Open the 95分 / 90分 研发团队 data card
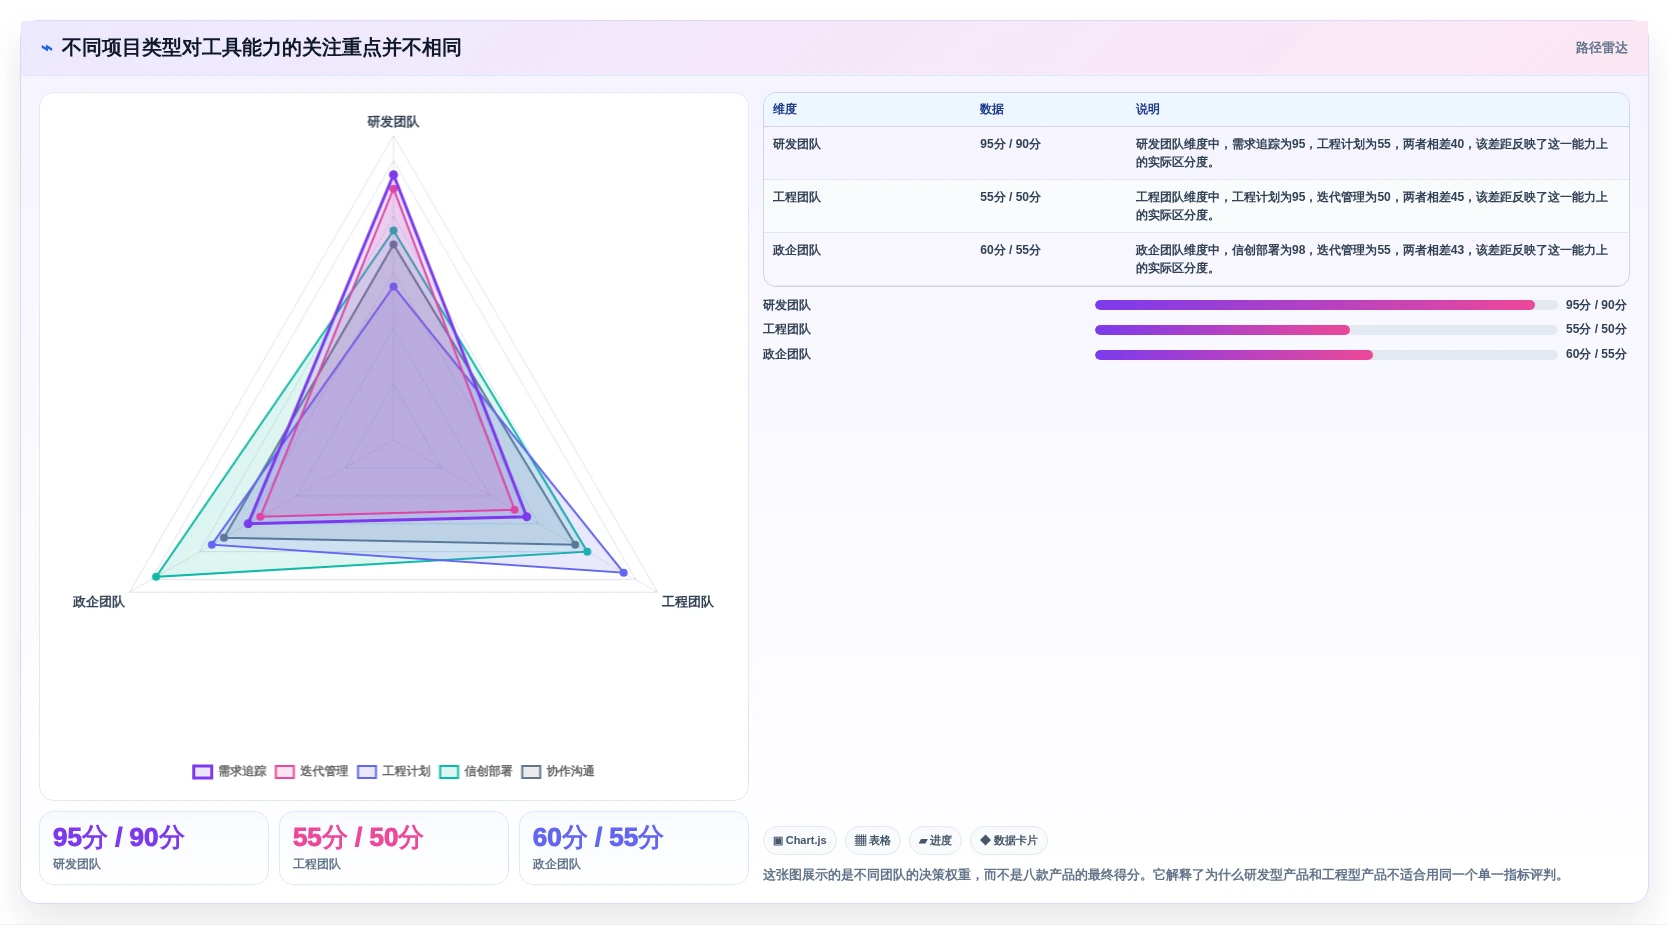The height and width of the screenshot is (925, 1669). coord(154,848)
